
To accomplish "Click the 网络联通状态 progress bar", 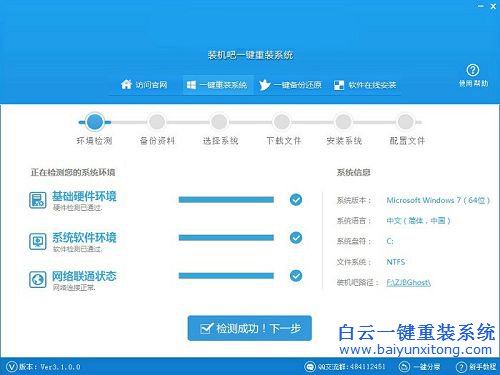I will tap(226, 276).
